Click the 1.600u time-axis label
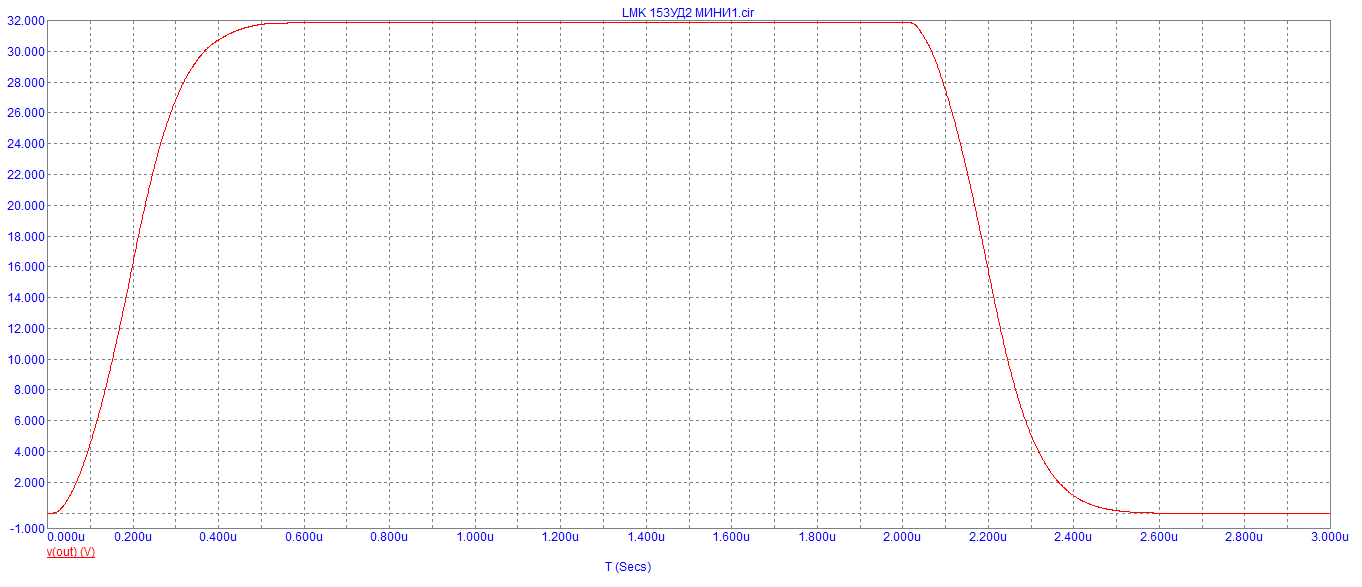Viewport: 1362px width, 587px height. pyautogui.click(x=731, y=538)
